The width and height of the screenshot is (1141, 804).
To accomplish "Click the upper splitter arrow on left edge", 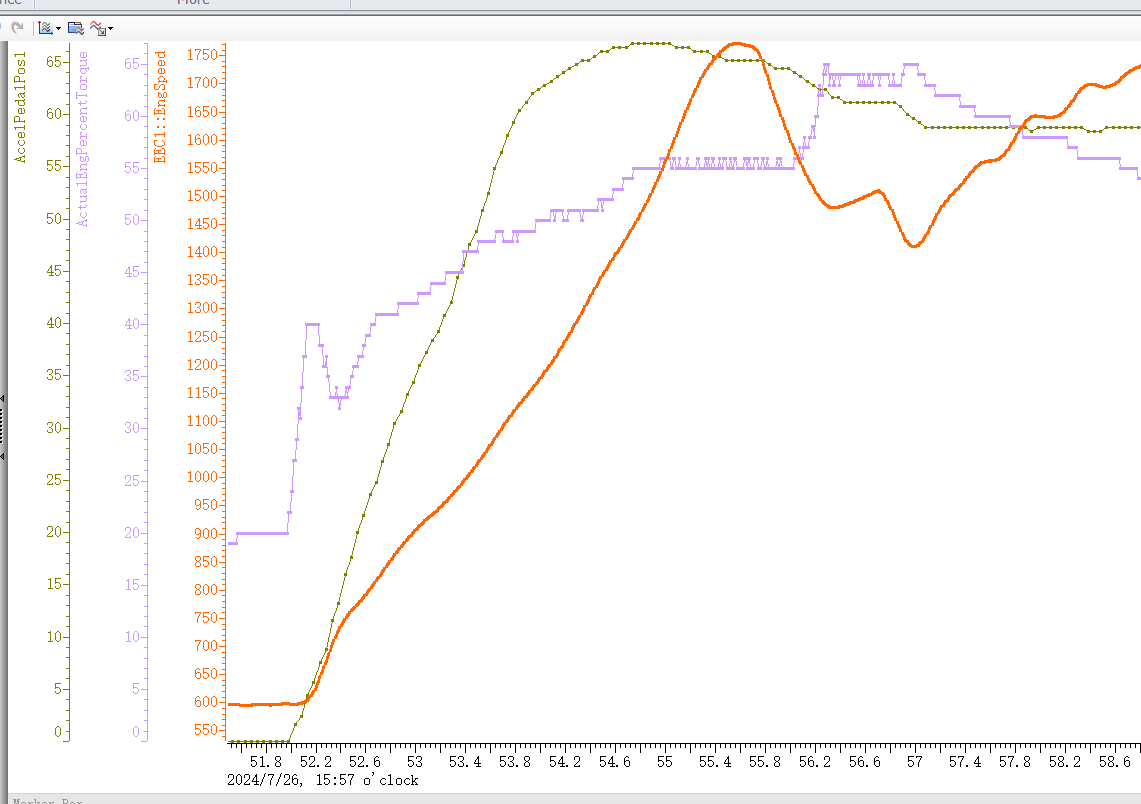I will pyautogui.click(x=2, y=399).
